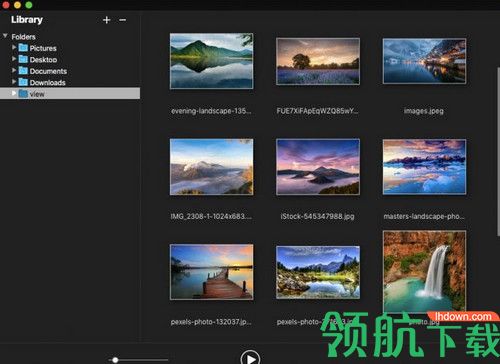Click the view folder label

click(x=37, y=94)
